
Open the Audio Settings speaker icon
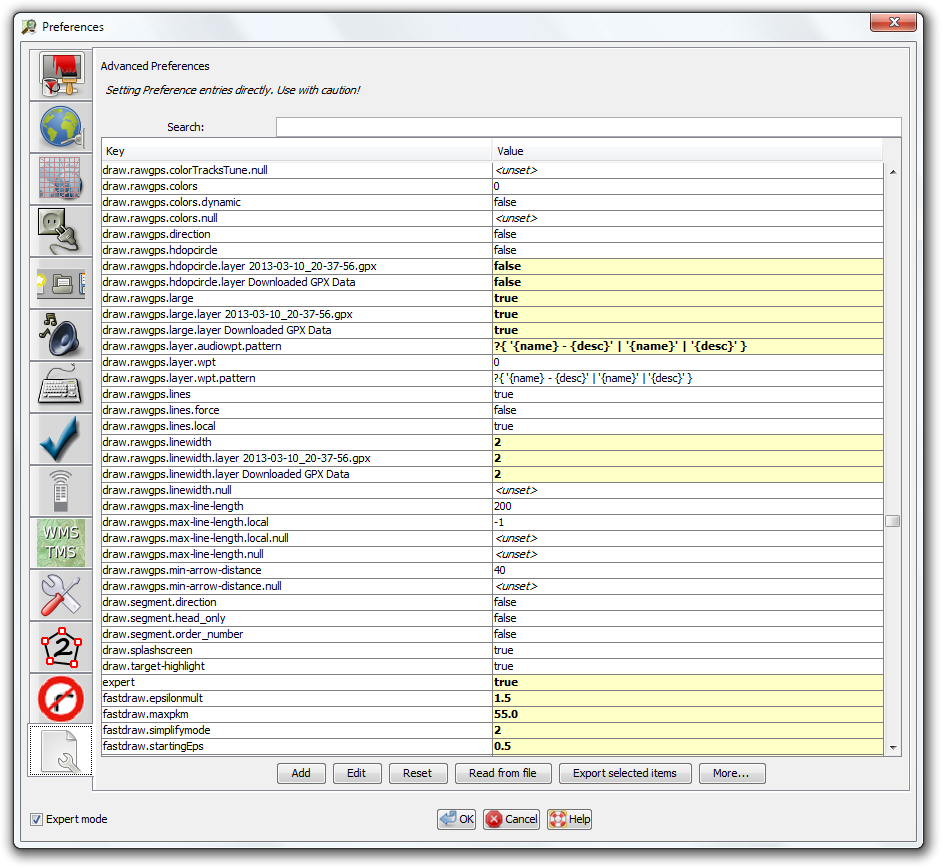60,335
